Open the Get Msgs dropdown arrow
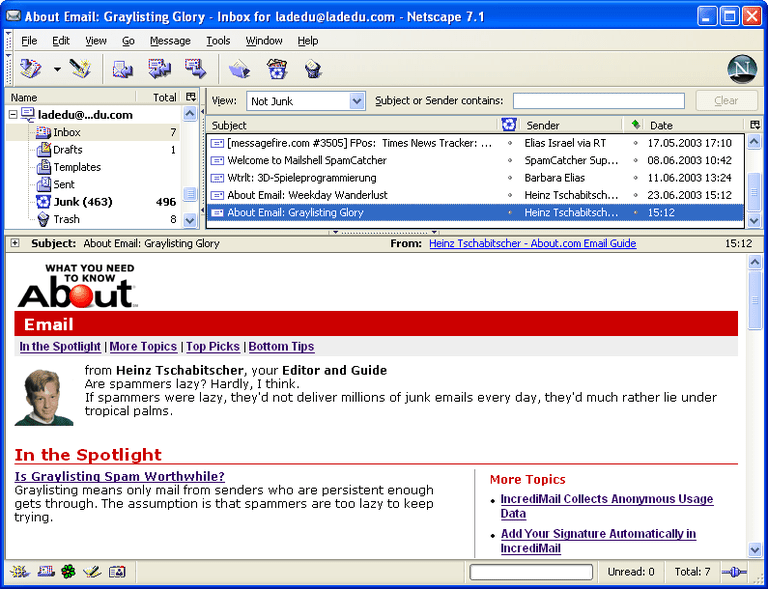The image size is (768, 589). click(57, 69)
